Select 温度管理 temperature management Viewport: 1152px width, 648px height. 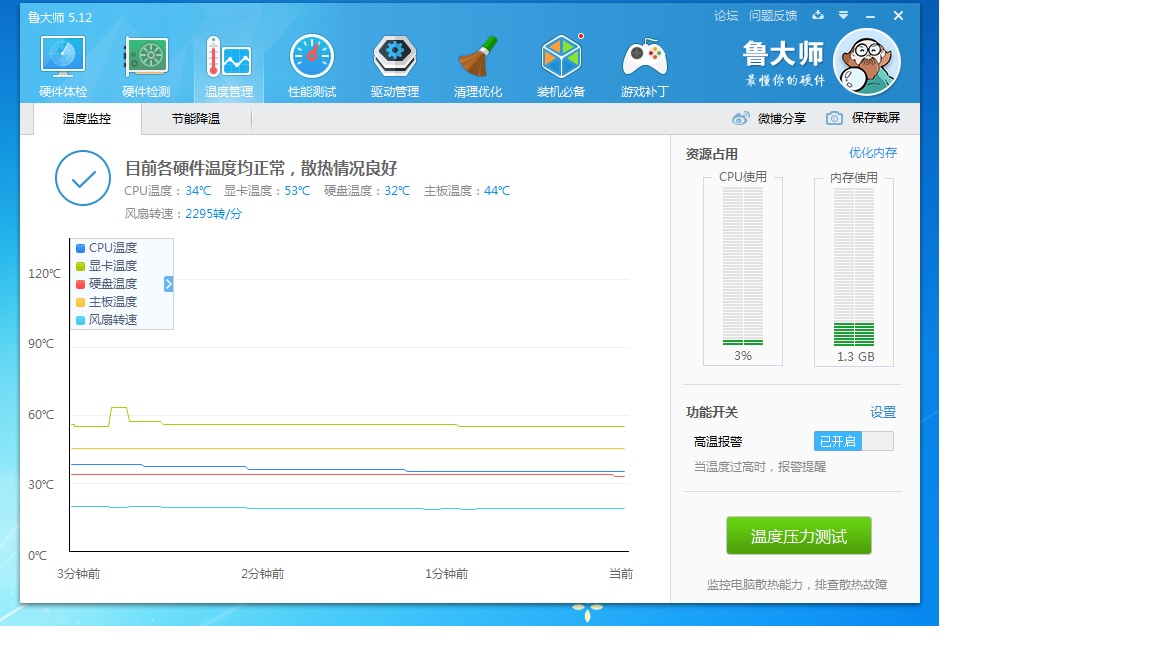click(x=228, y=67)
